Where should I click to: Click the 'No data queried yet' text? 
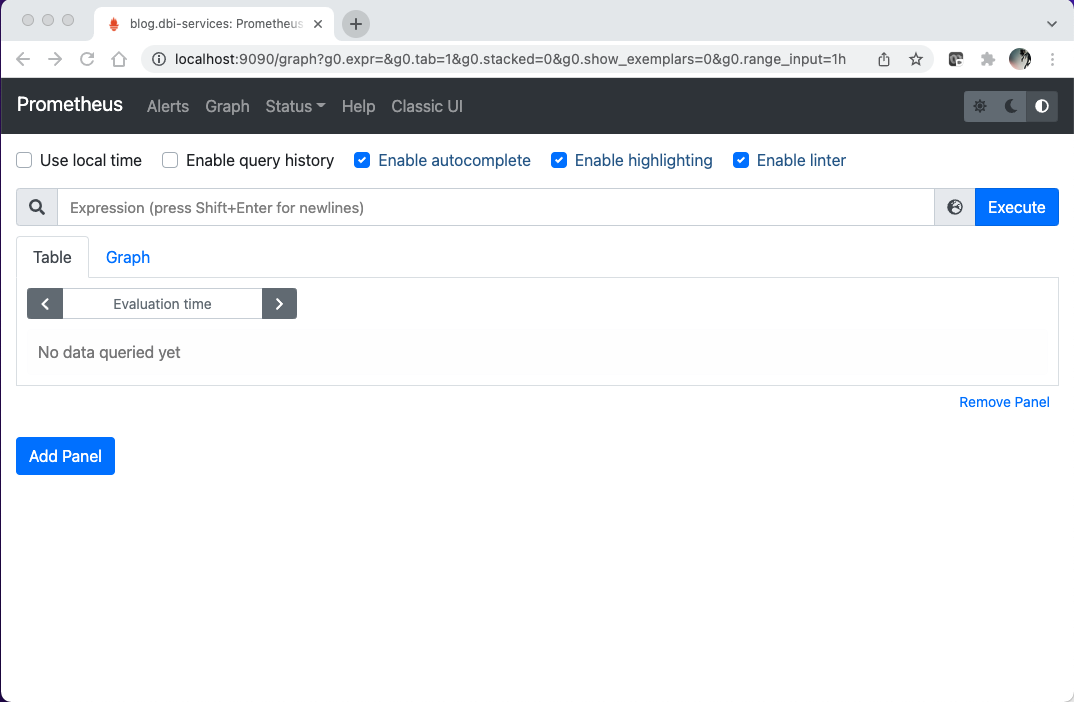(x=109, y=352)
